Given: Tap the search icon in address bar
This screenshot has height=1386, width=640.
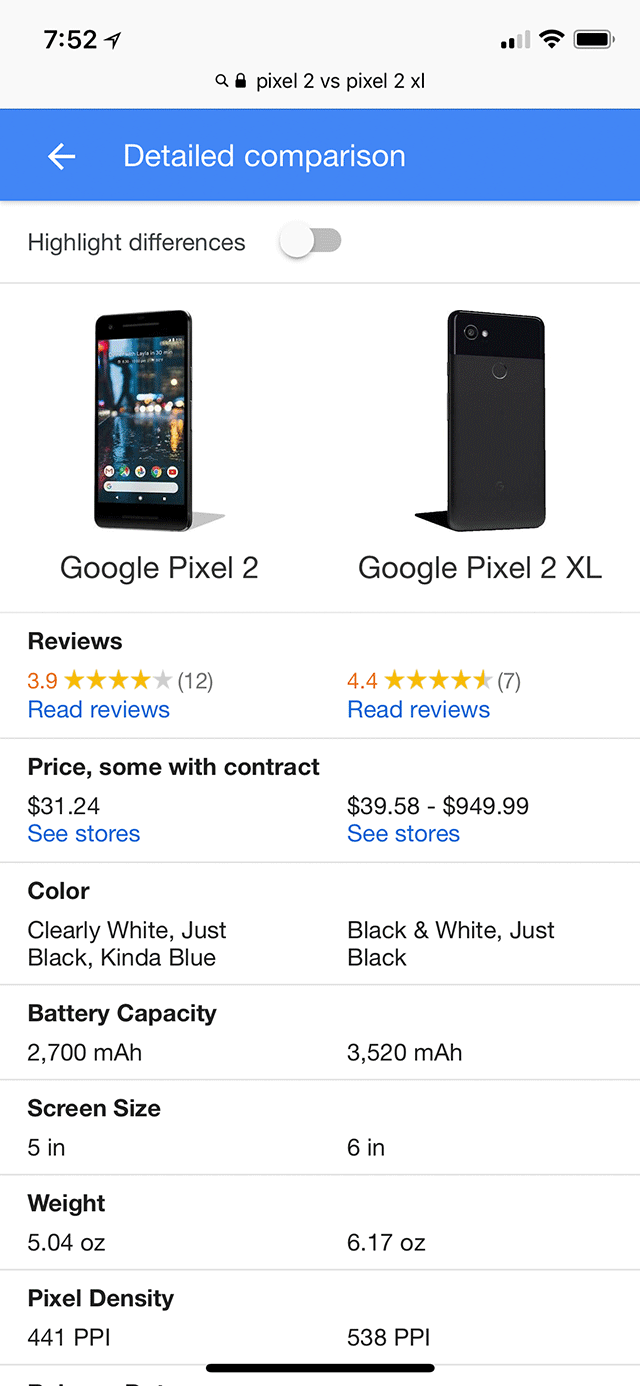Looking at the screenshot, I should coord(222,81).
